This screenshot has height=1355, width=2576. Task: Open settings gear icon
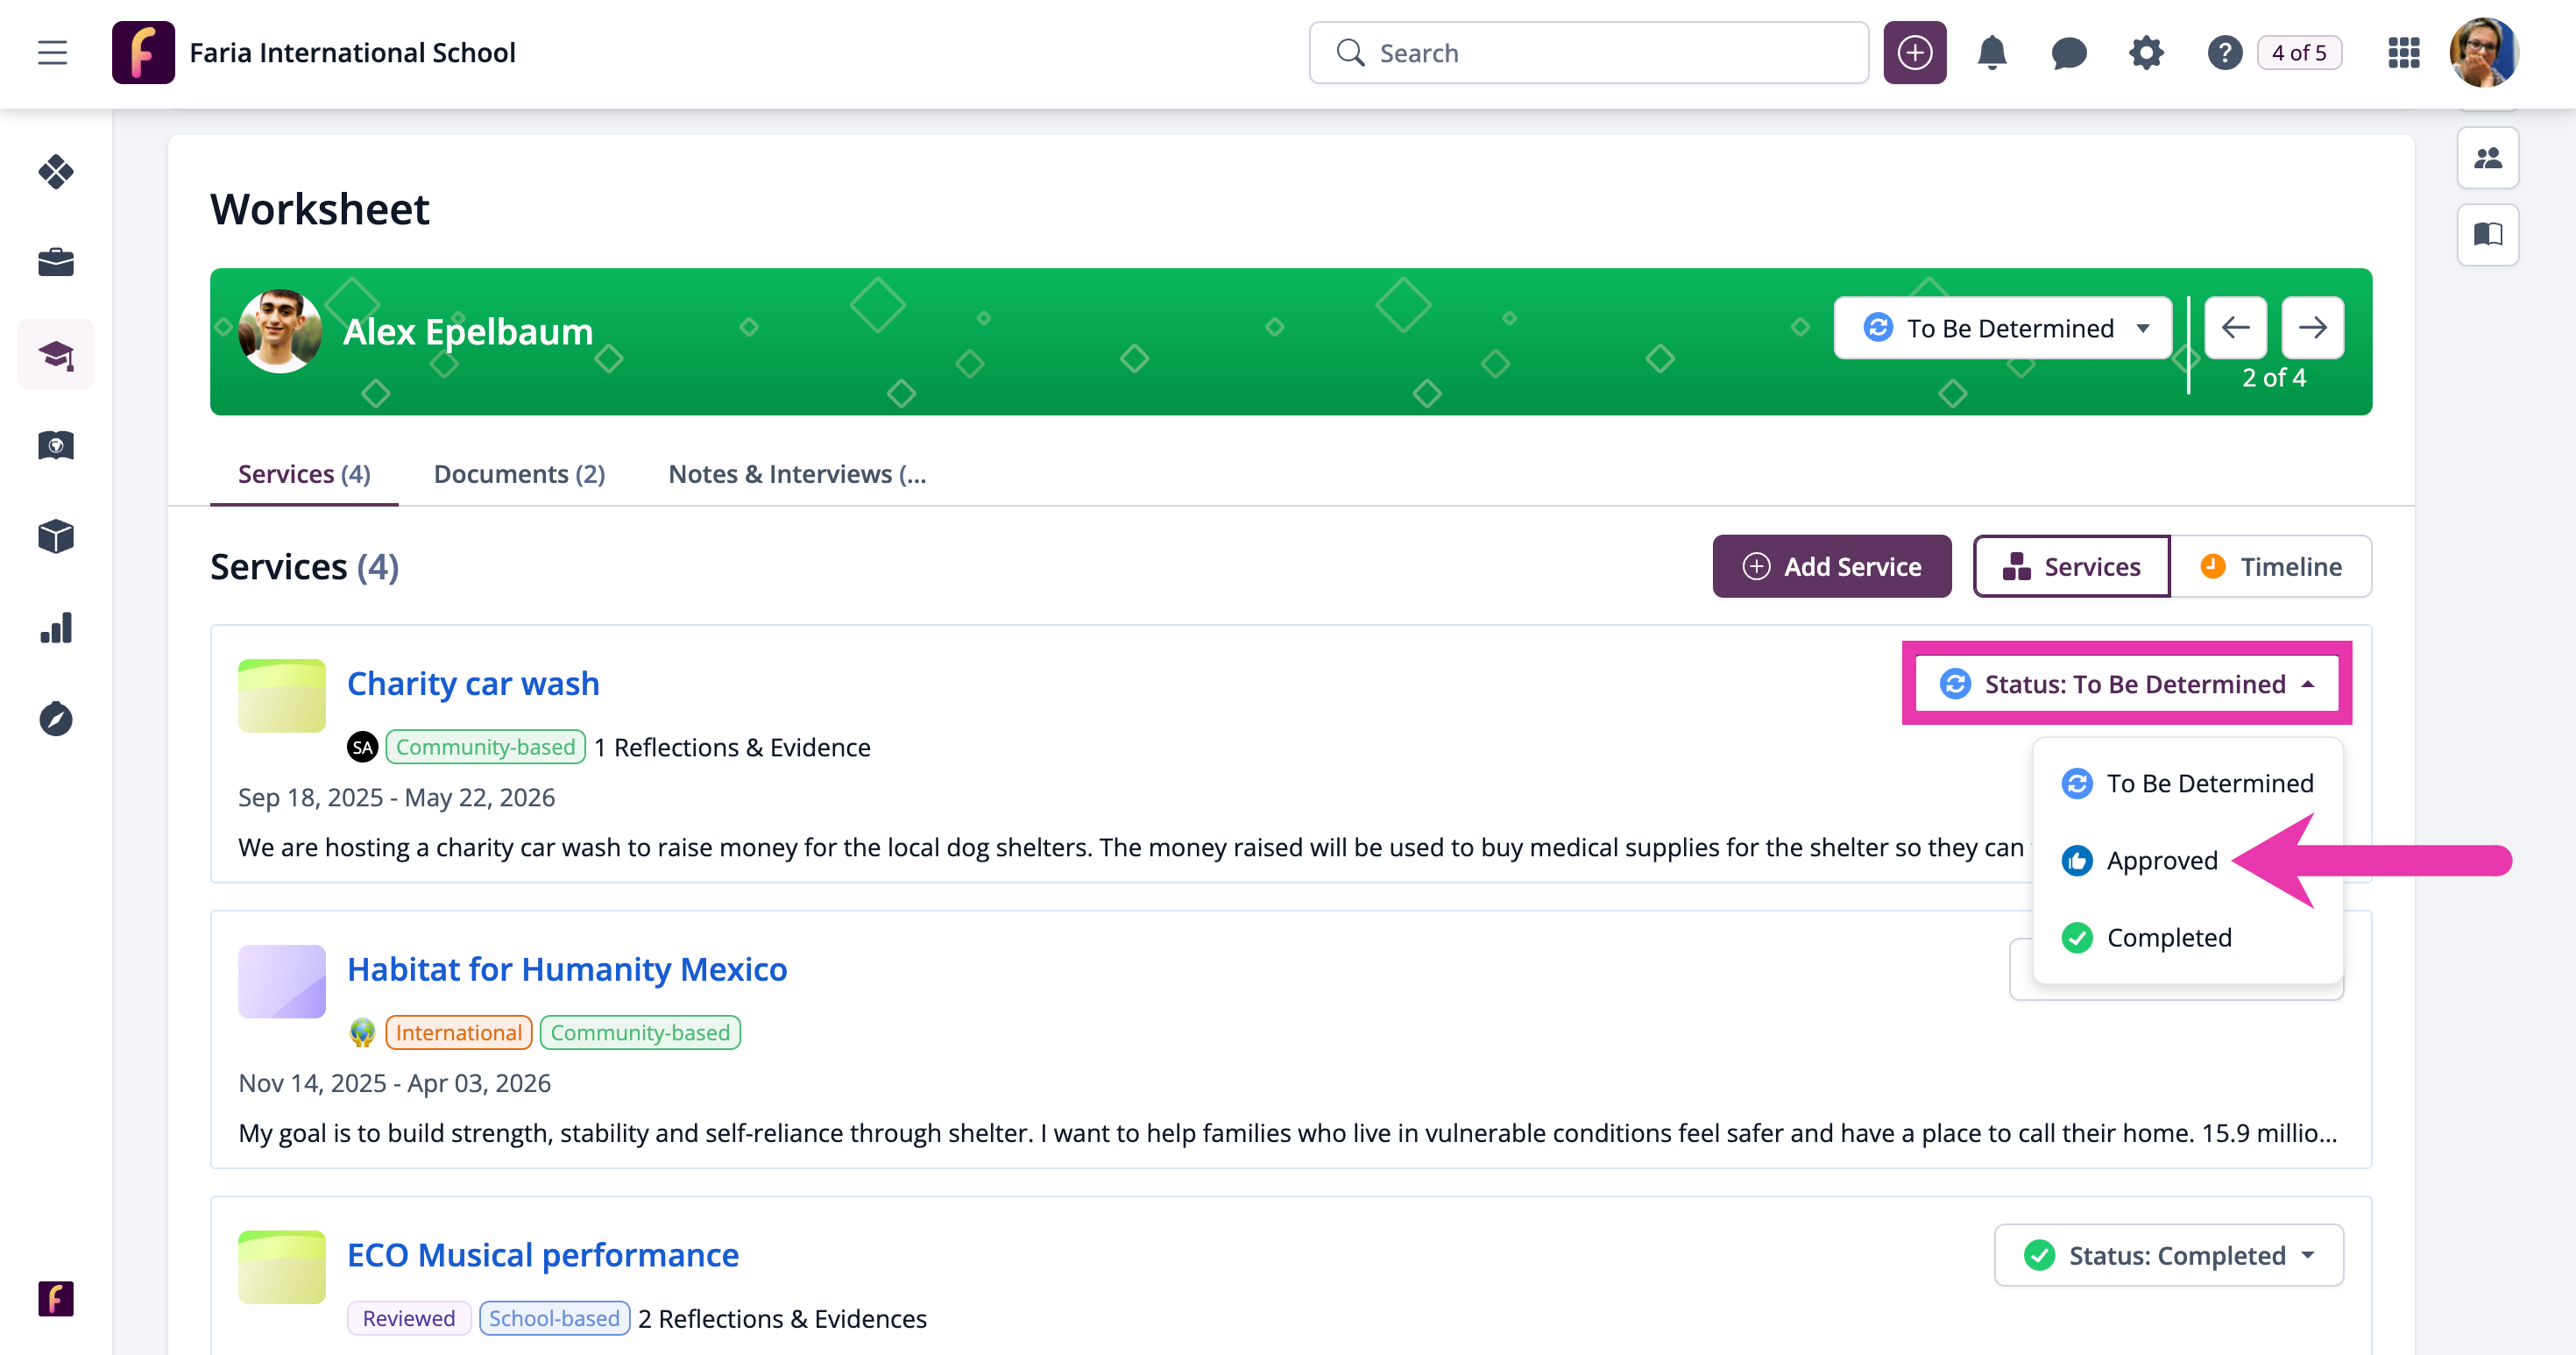point(2145,52)
